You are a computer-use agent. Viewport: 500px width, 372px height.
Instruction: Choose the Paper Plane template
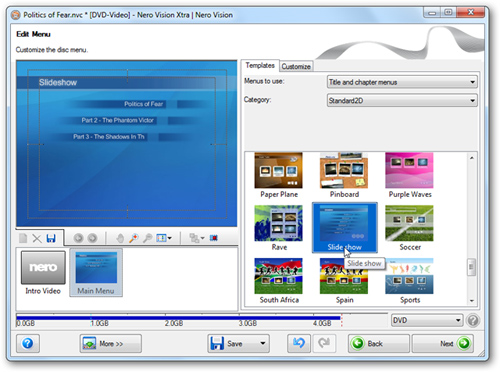tap(279, 175)
